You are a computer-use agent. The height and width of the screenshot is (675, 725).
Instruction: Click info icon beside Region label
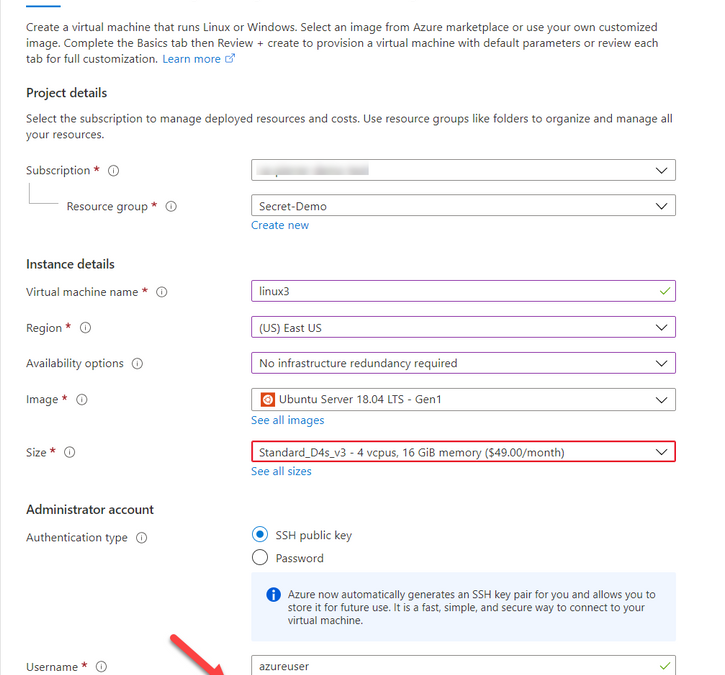[x=85, y=328]
